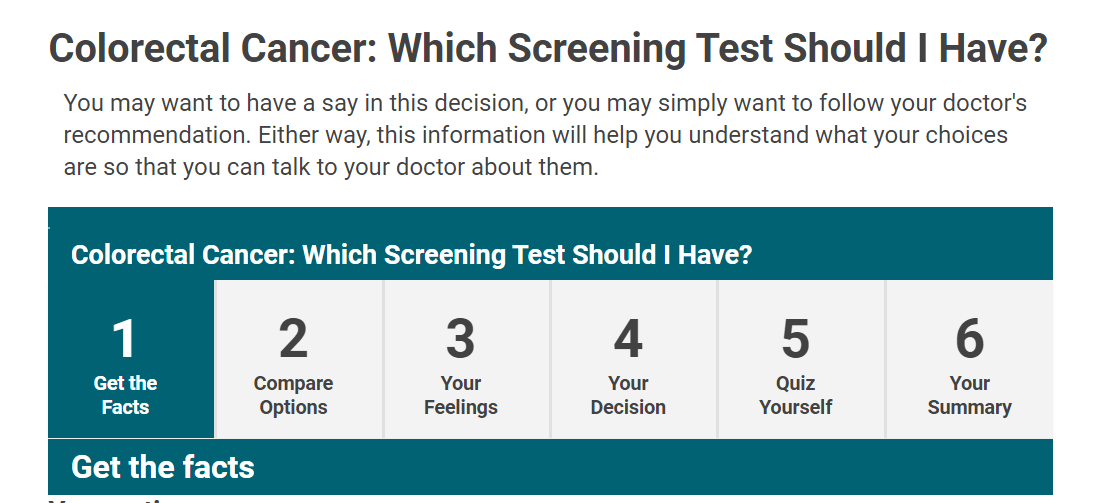This screenshot has height=503, width=1102.
Task: Click the large number 3 step
Action: 460,339
